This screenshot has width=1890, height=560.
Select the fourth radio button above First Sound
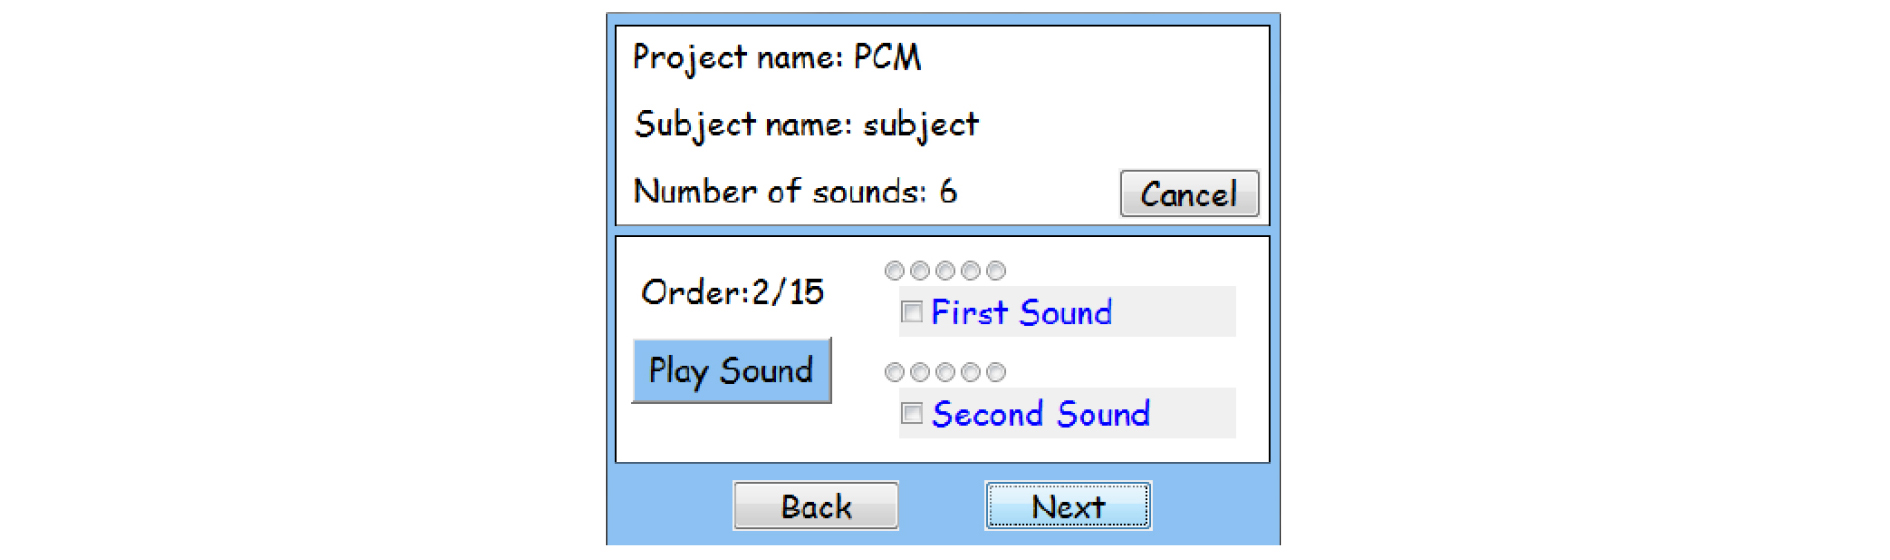coord(970,270)
